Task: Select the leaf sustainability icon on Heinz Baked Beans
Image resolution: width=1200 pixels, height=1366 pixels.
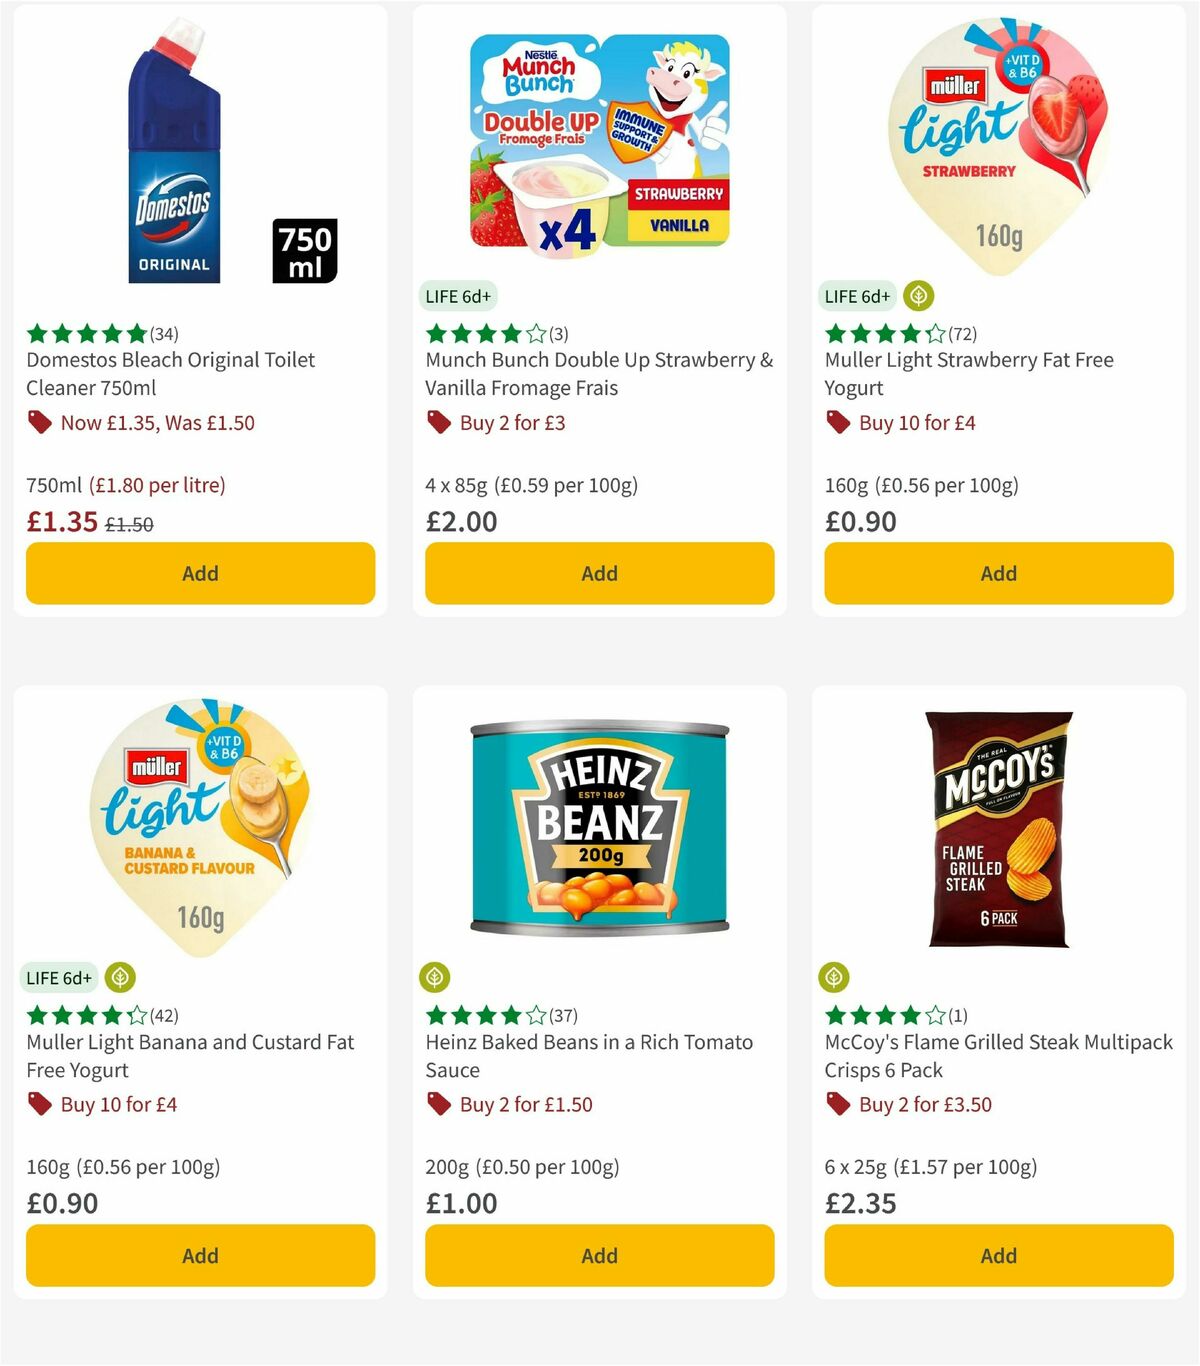Action: pyautogui.click(x=435, y=977)
